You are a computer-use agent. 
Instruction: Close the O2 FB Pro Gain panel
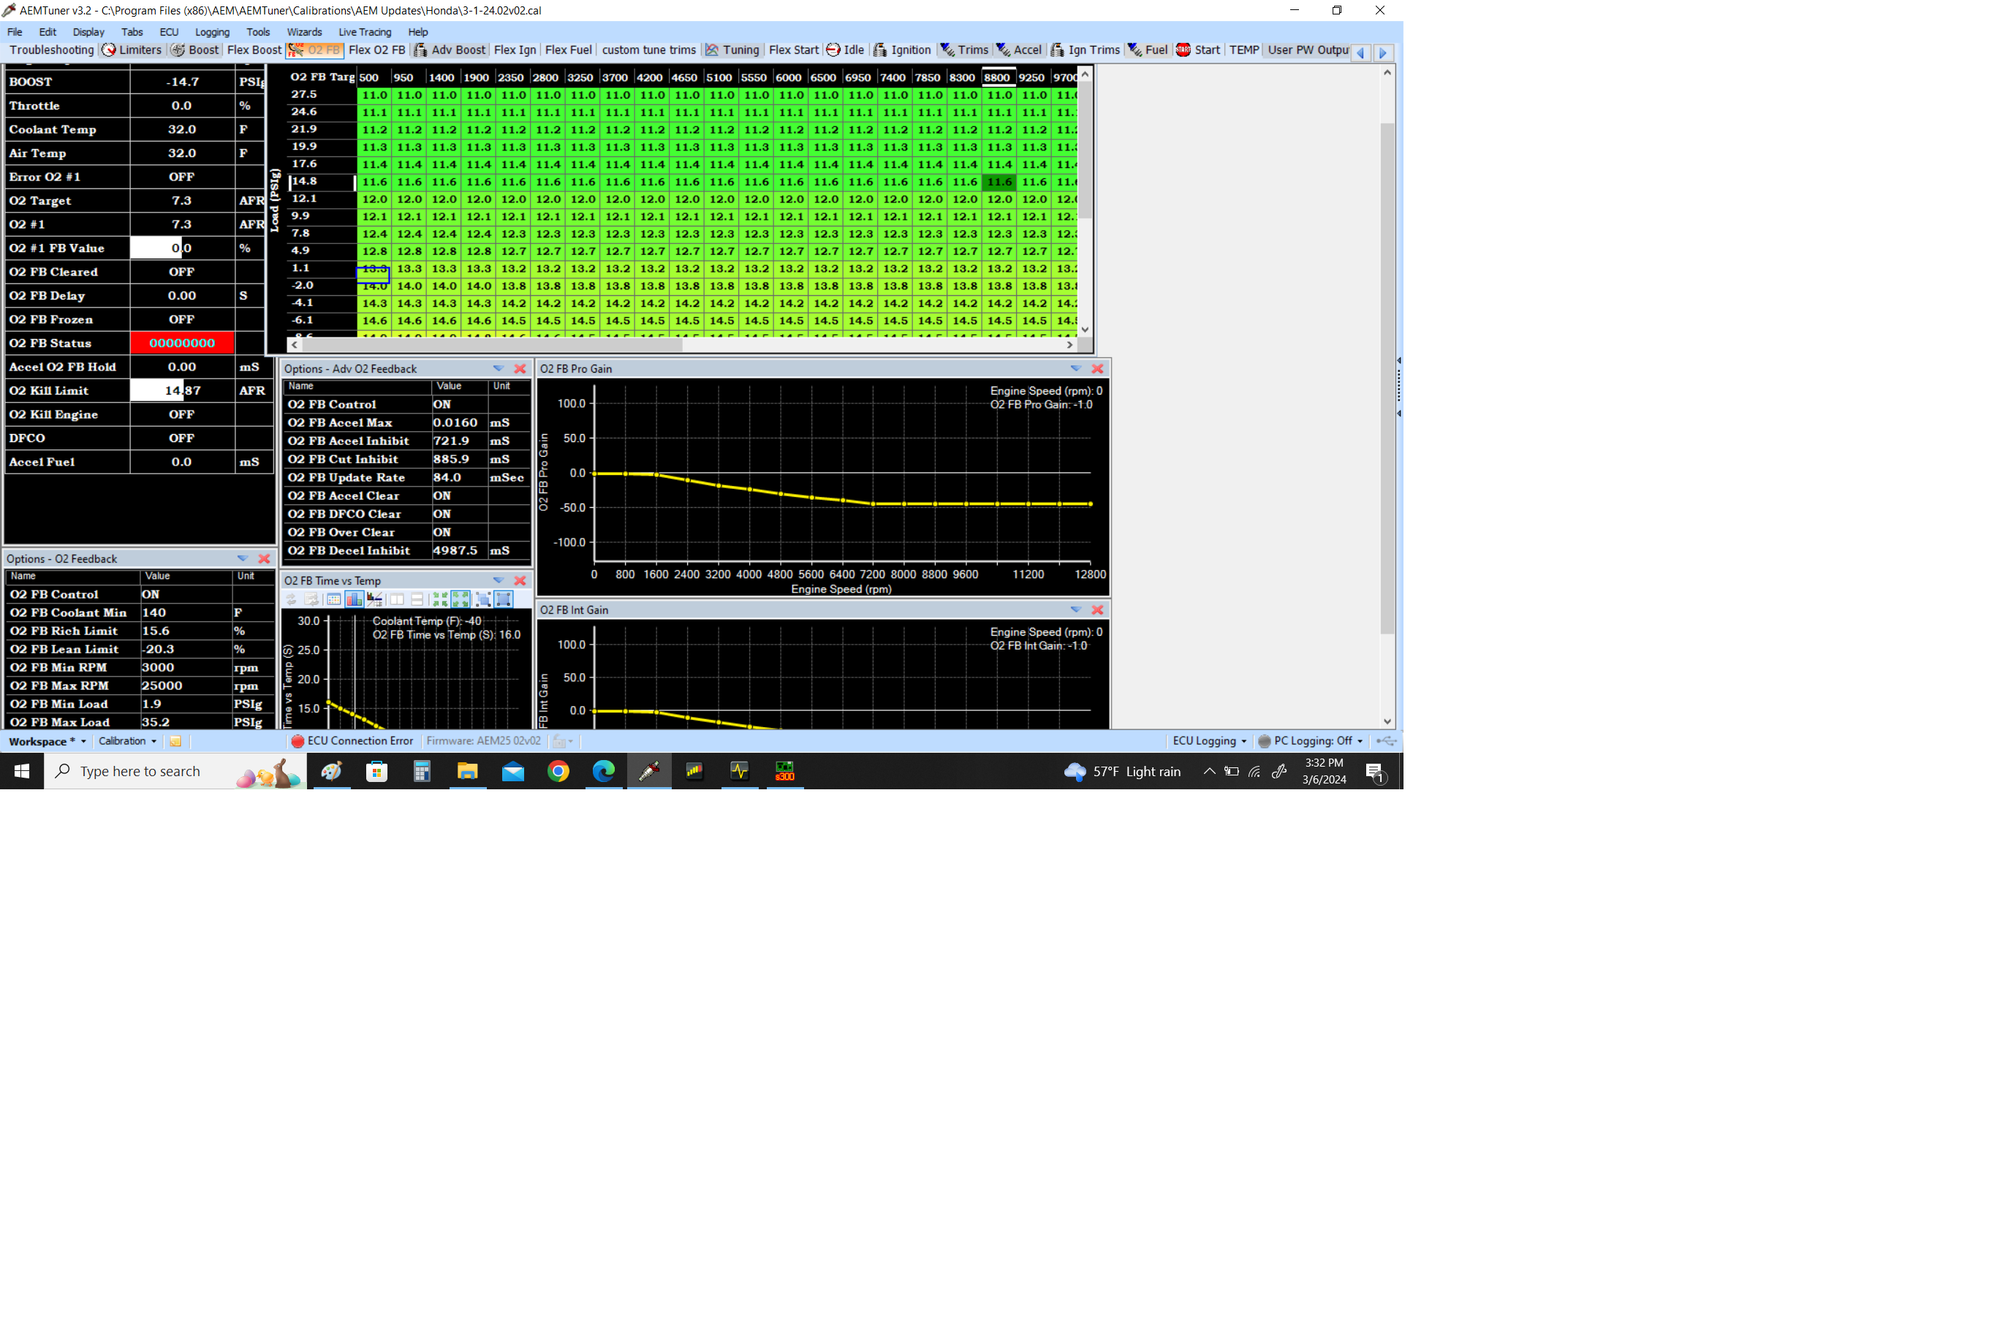pyautogui.click(x=1097, y=369)
